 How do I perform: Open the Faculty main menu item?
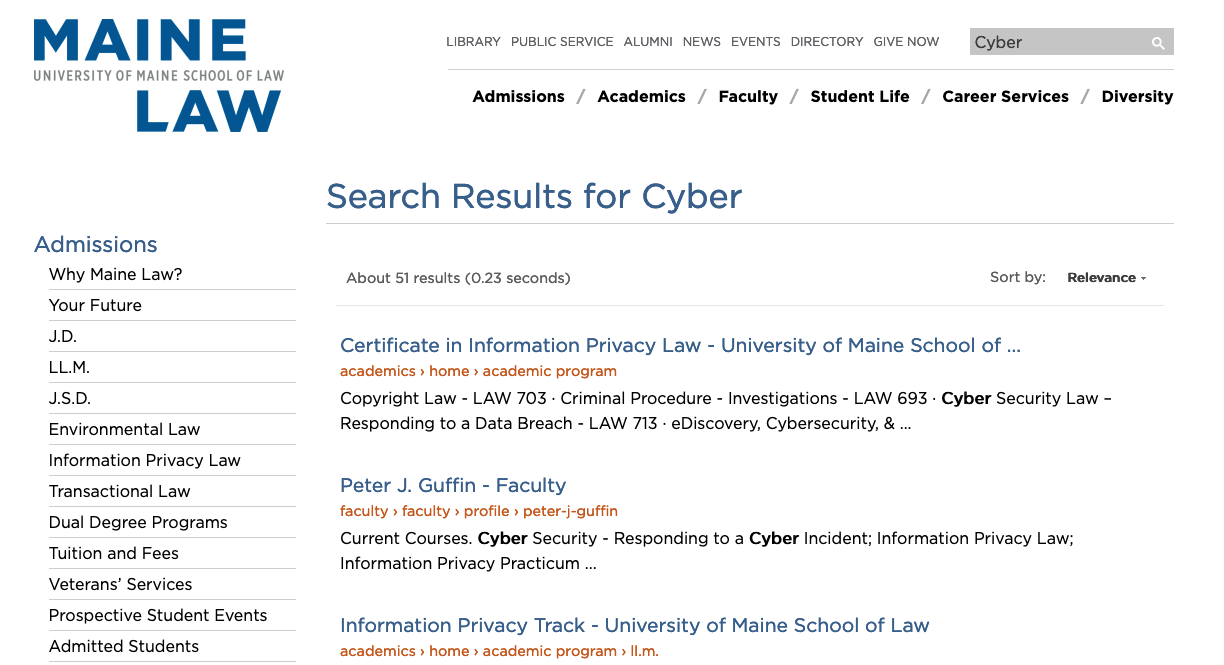click(748, 96)
